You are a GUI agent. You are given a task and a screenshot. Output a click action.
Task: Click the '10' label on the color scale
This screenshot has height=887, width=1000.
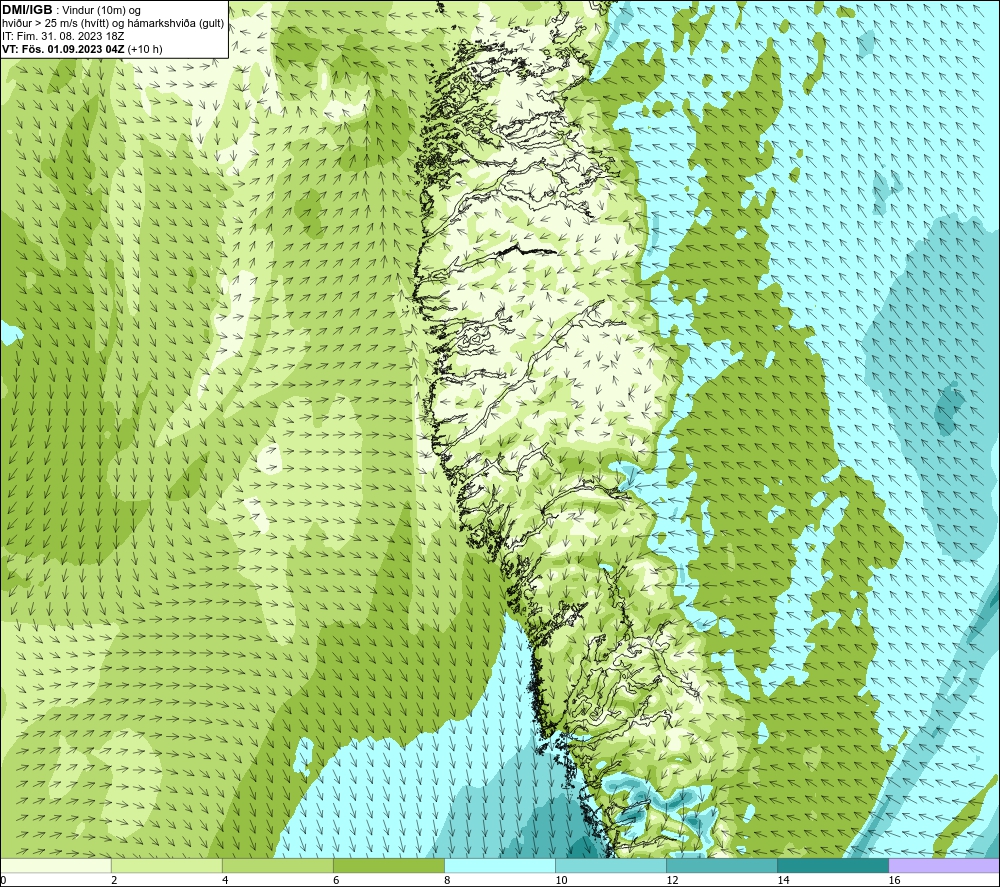(x=561, y=880)
